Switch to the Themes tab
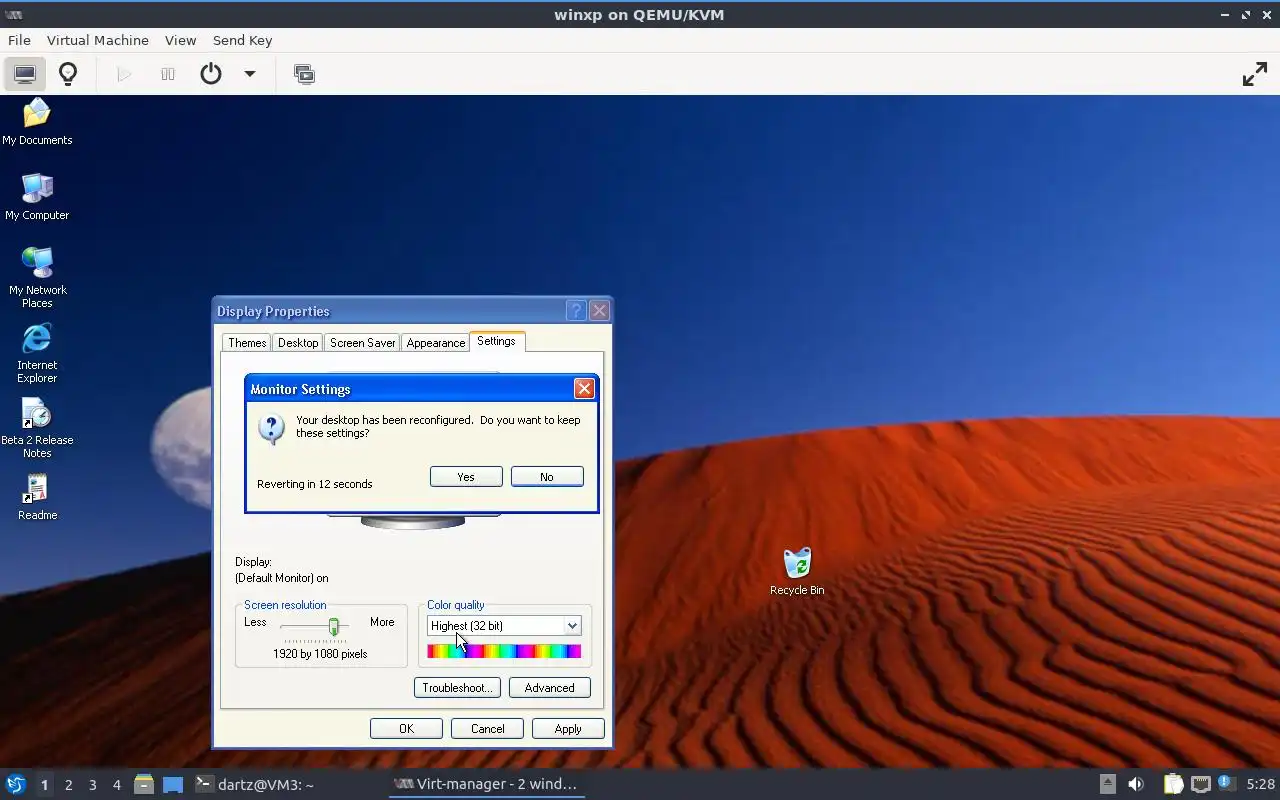The image size is (1280, 800). [x=247, y=342]
